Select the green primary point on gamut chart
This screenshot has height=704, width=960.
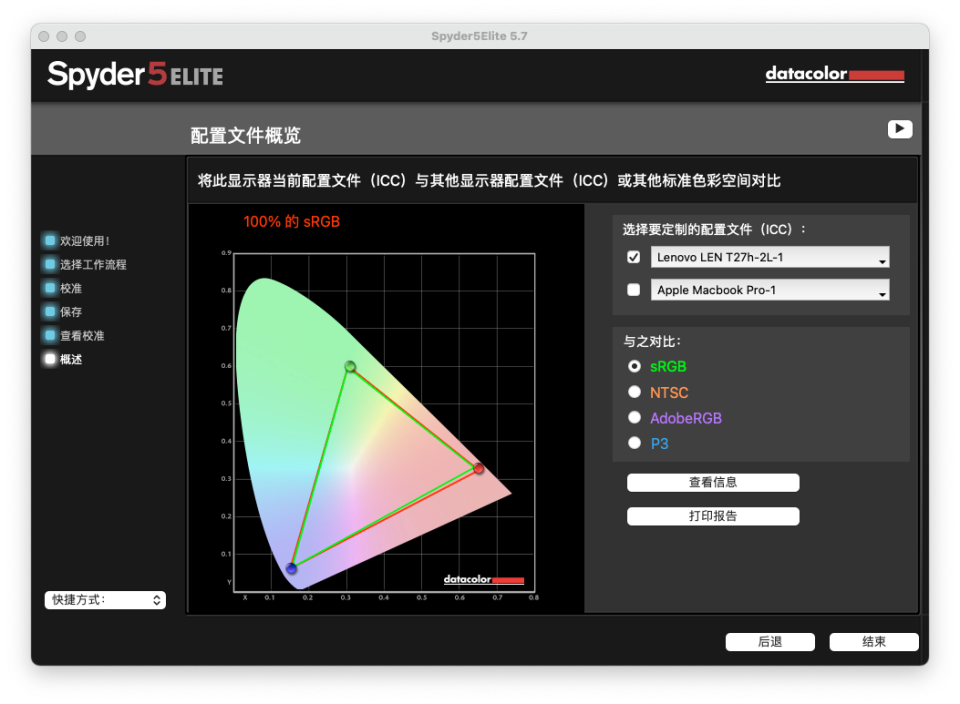pos(350,366)
